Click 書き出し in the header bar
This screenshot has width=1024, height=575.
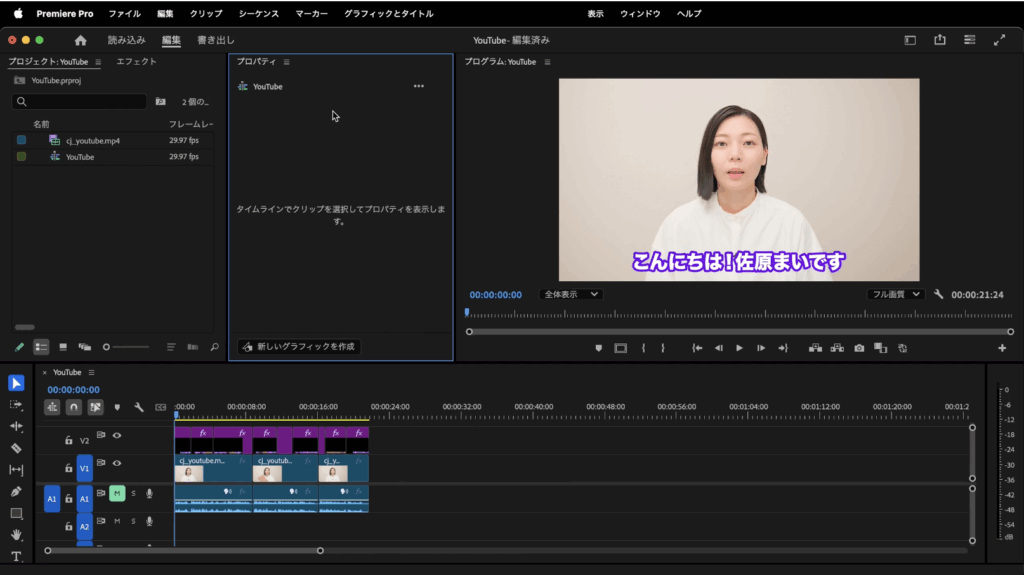tap(215, 40)
